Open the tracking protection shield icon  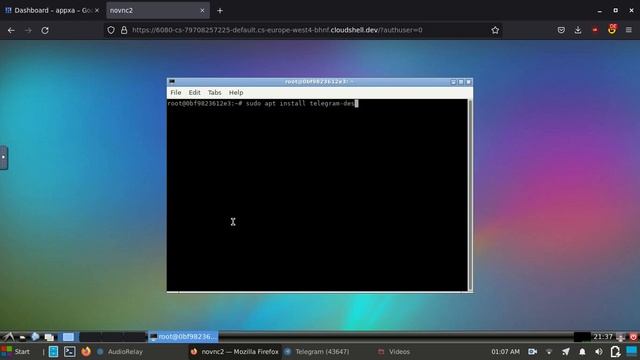pyautogui.click(x=111, y=30)
